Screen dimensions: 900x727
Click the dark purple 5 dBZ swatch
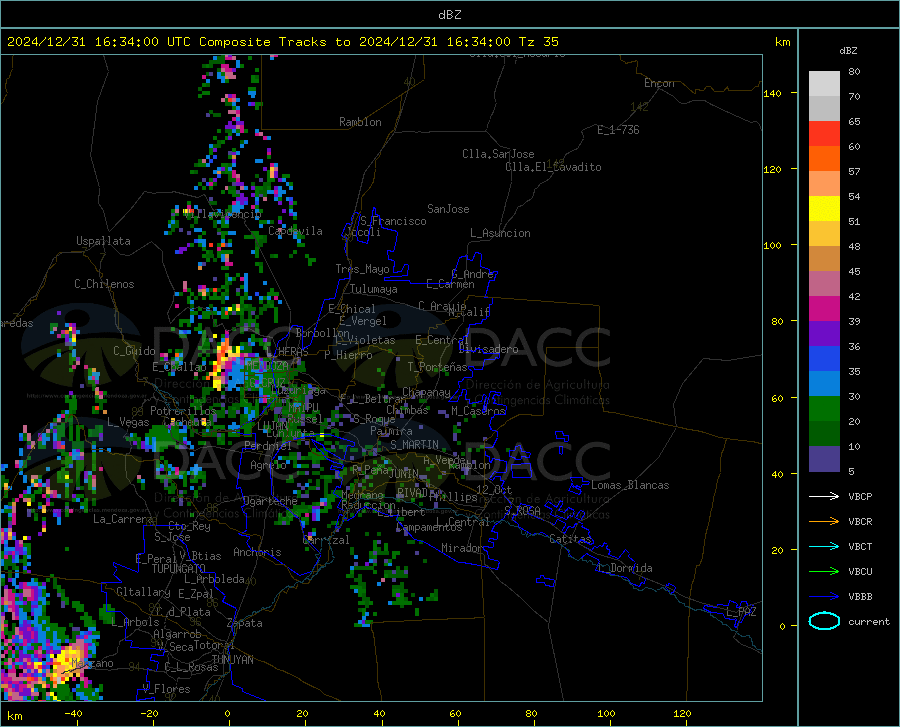[x=824, y=458]
